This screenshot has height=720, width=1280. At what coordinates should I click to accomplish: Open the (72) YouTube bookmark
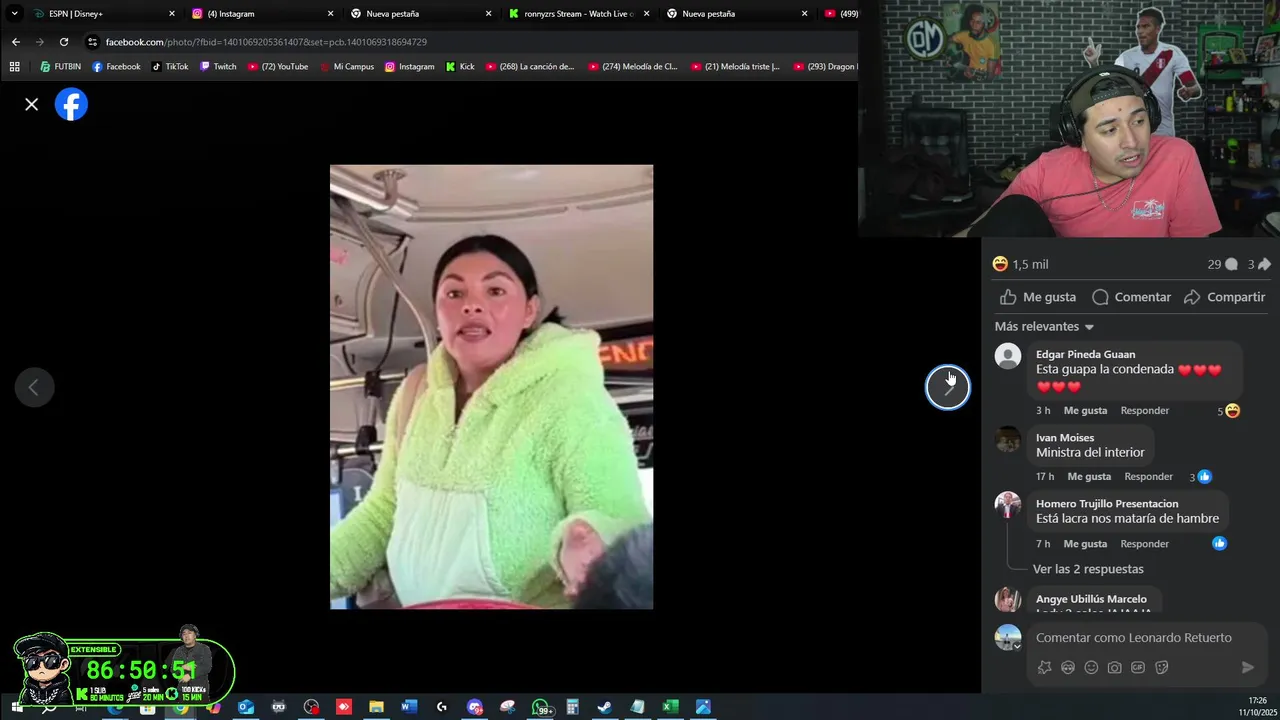tap(277, 67)
